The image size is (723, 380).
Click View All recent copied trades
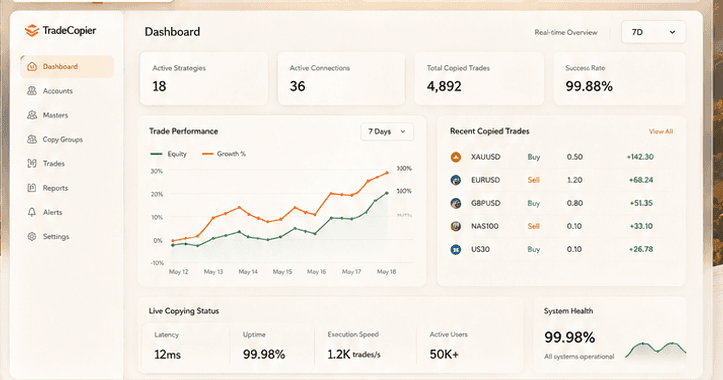click(661, 131)
